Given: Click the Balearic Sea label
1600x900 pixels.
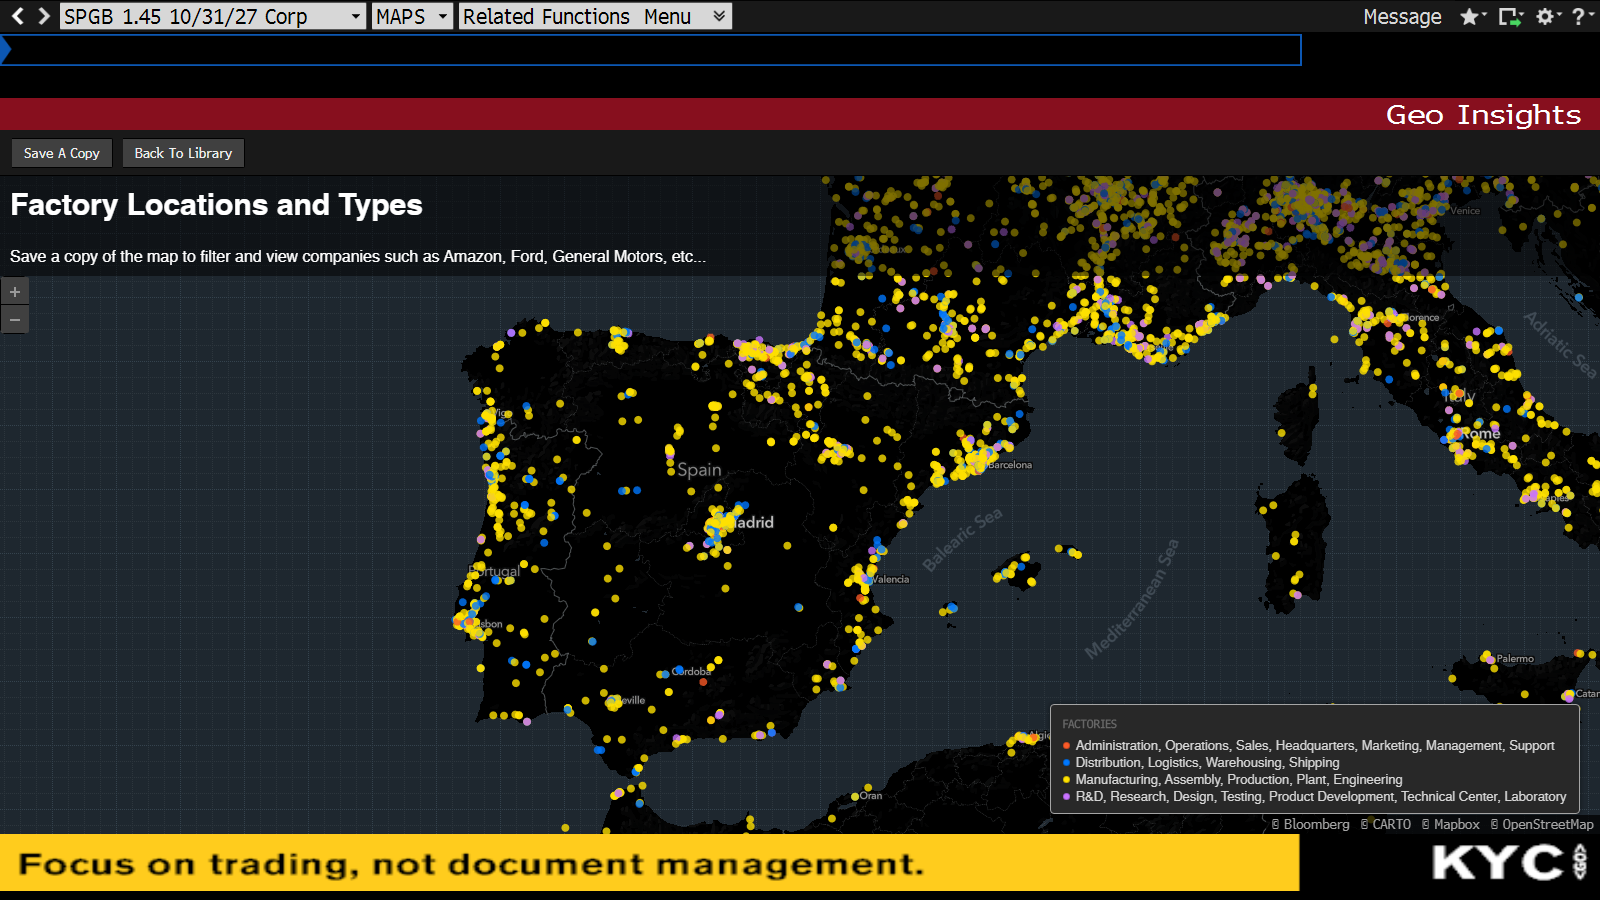Looking at the screenshot, I should 962,540.
